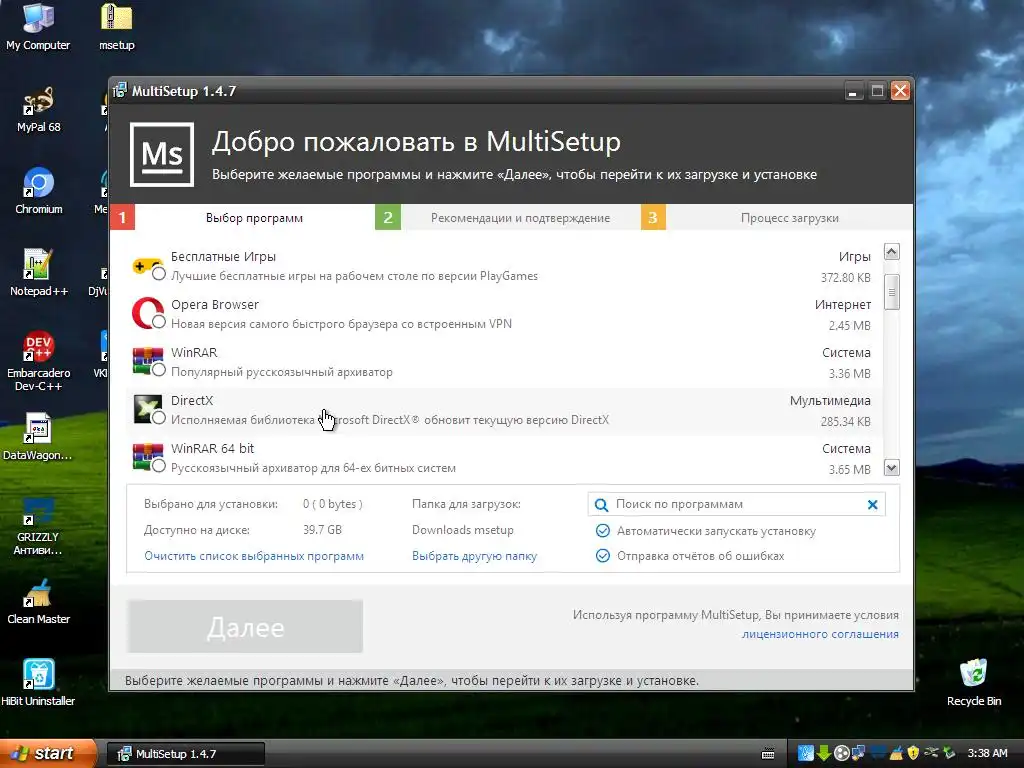Open DataWagon desktop shortcut
1024x768 pixels.
(x=38, y=437)
